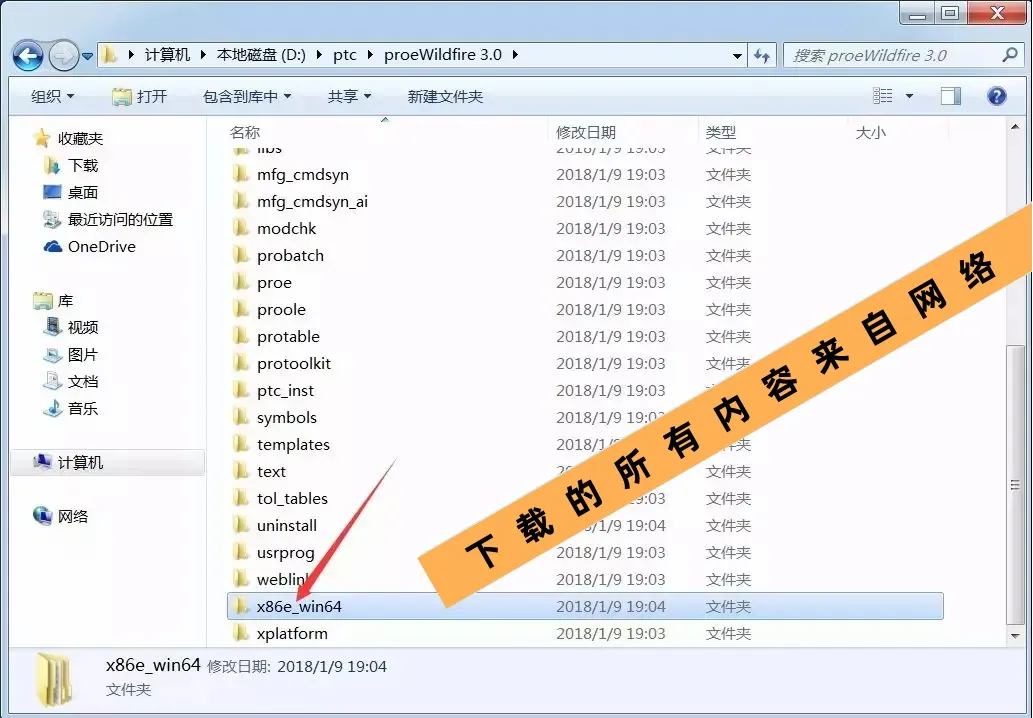Viewport: 1033px width, 718px height.
Task: Click the Forward navigation arrow button
Action: [64, 56]
